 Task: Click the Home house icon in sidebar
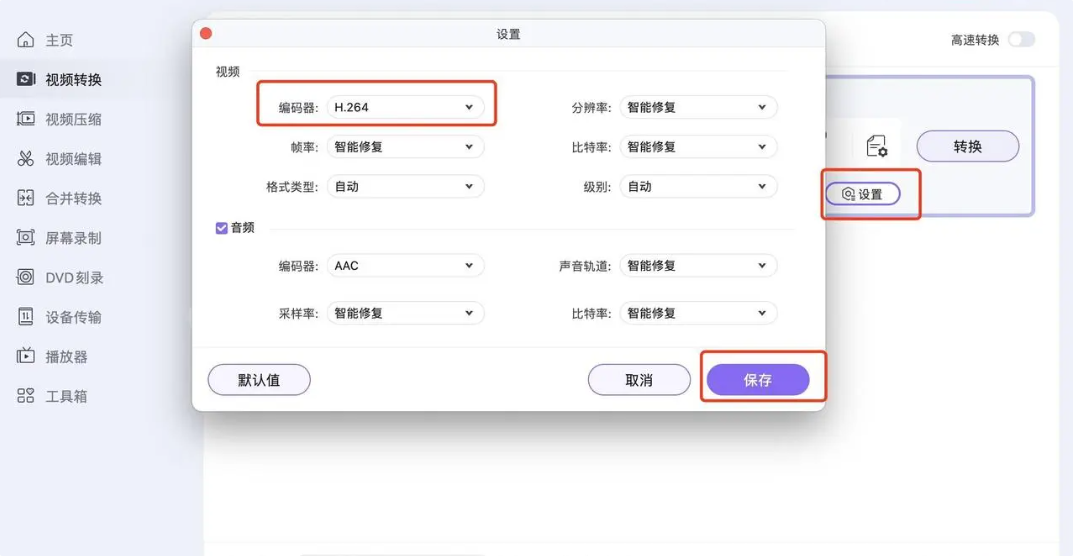click(x=25, y=40)
